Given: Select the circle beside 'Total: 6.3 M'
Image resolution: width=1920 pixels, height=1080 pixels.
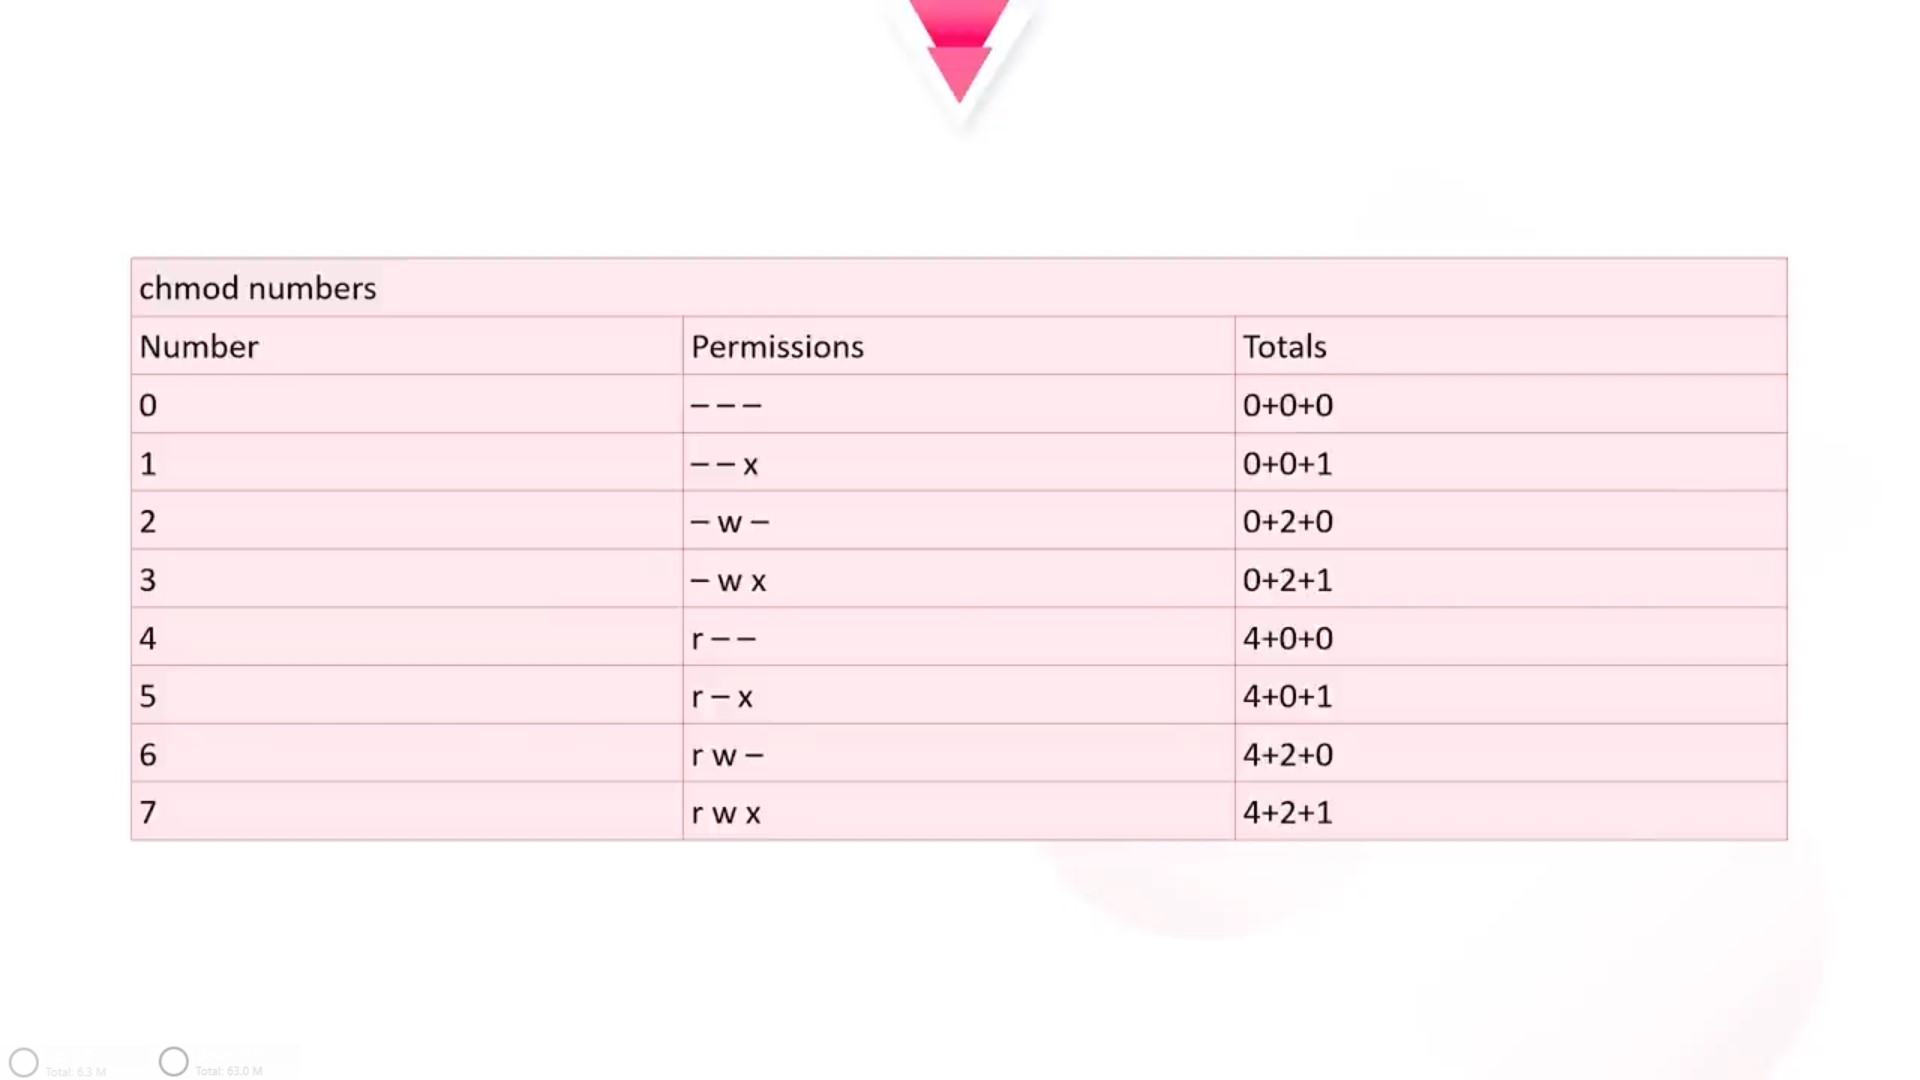Looking at the screenshot, I should pos(24,1062).
